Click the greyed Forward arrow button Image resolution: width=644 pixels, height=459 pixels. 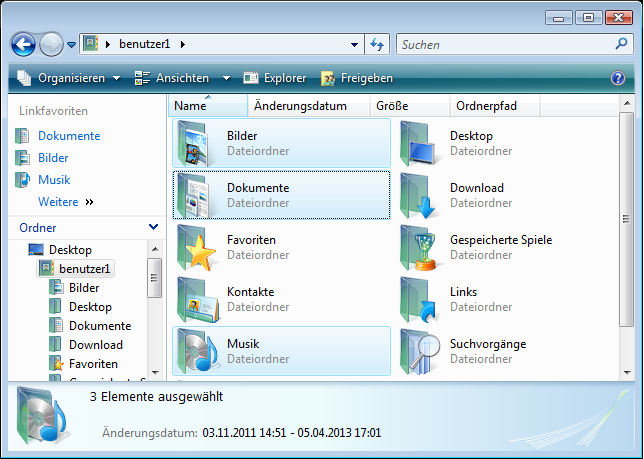tap(51, 44)
